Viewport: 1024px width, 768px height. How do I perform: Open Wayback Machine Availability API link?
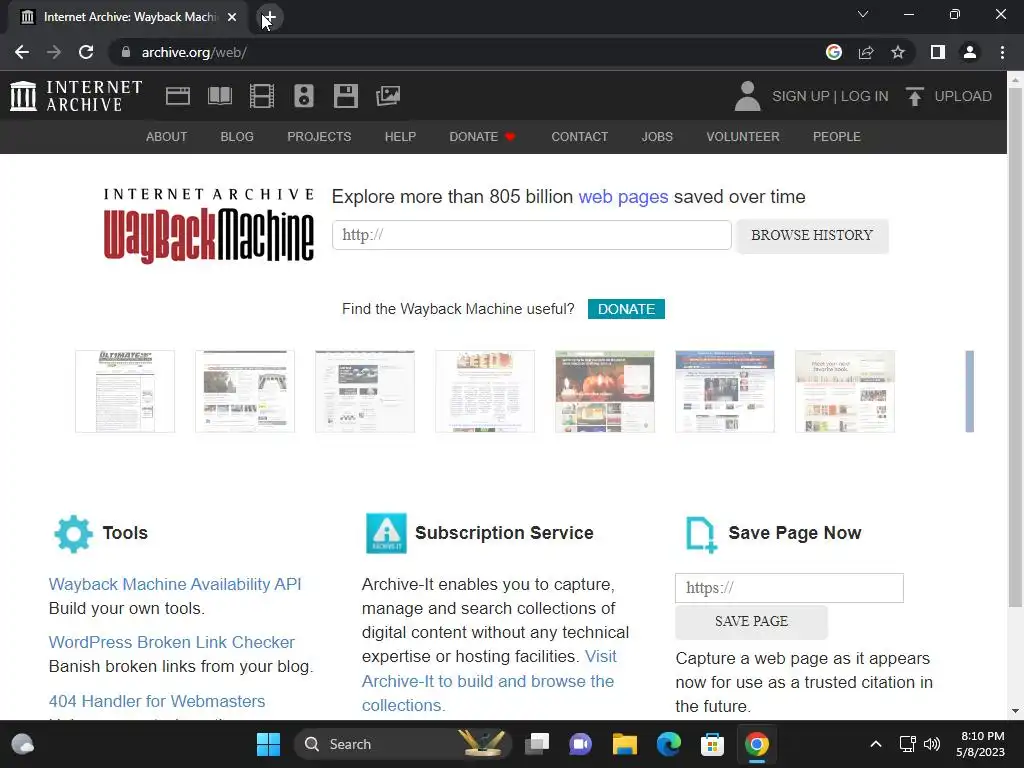tap(175, 584)
